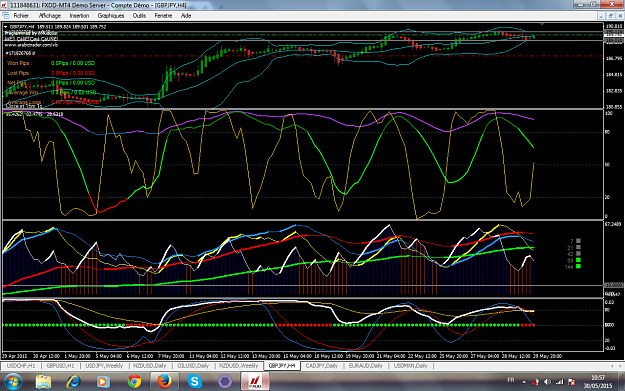
Task: Switch to the OILUSD,Daily chart tab
Action: [x=193, y=365]
